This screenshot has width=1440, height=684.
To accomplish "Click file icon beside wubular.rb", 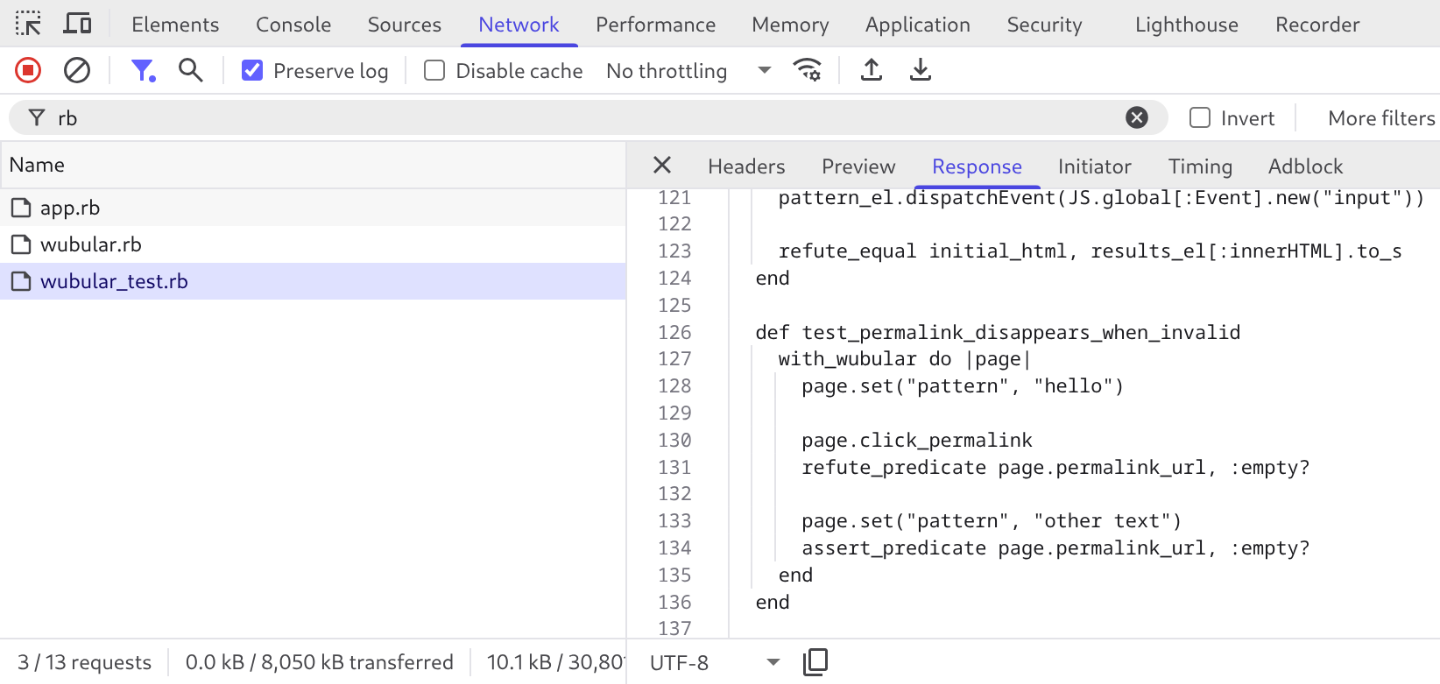I will point(21,245).
